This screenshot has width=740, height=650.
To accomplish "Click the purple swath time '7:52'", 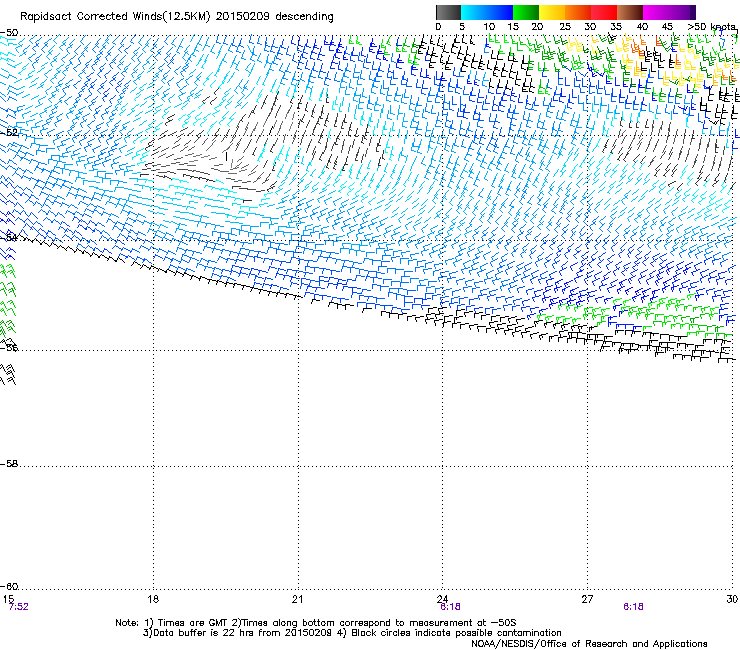I will point(18,607).
